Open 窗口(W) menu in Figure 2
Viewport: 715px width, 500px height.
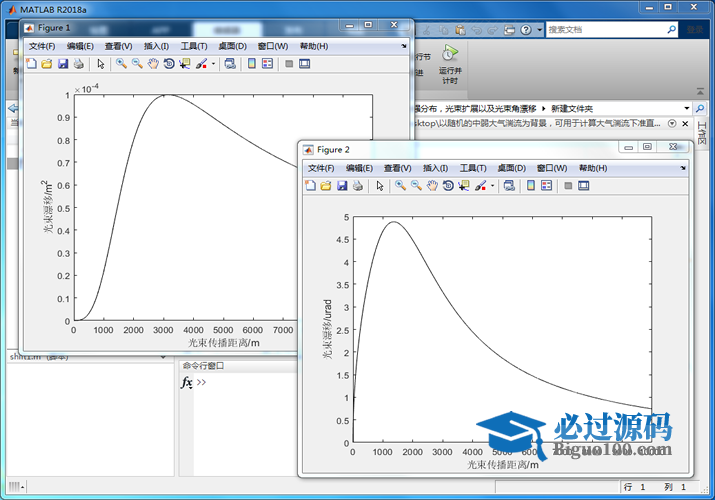[552, 168]
